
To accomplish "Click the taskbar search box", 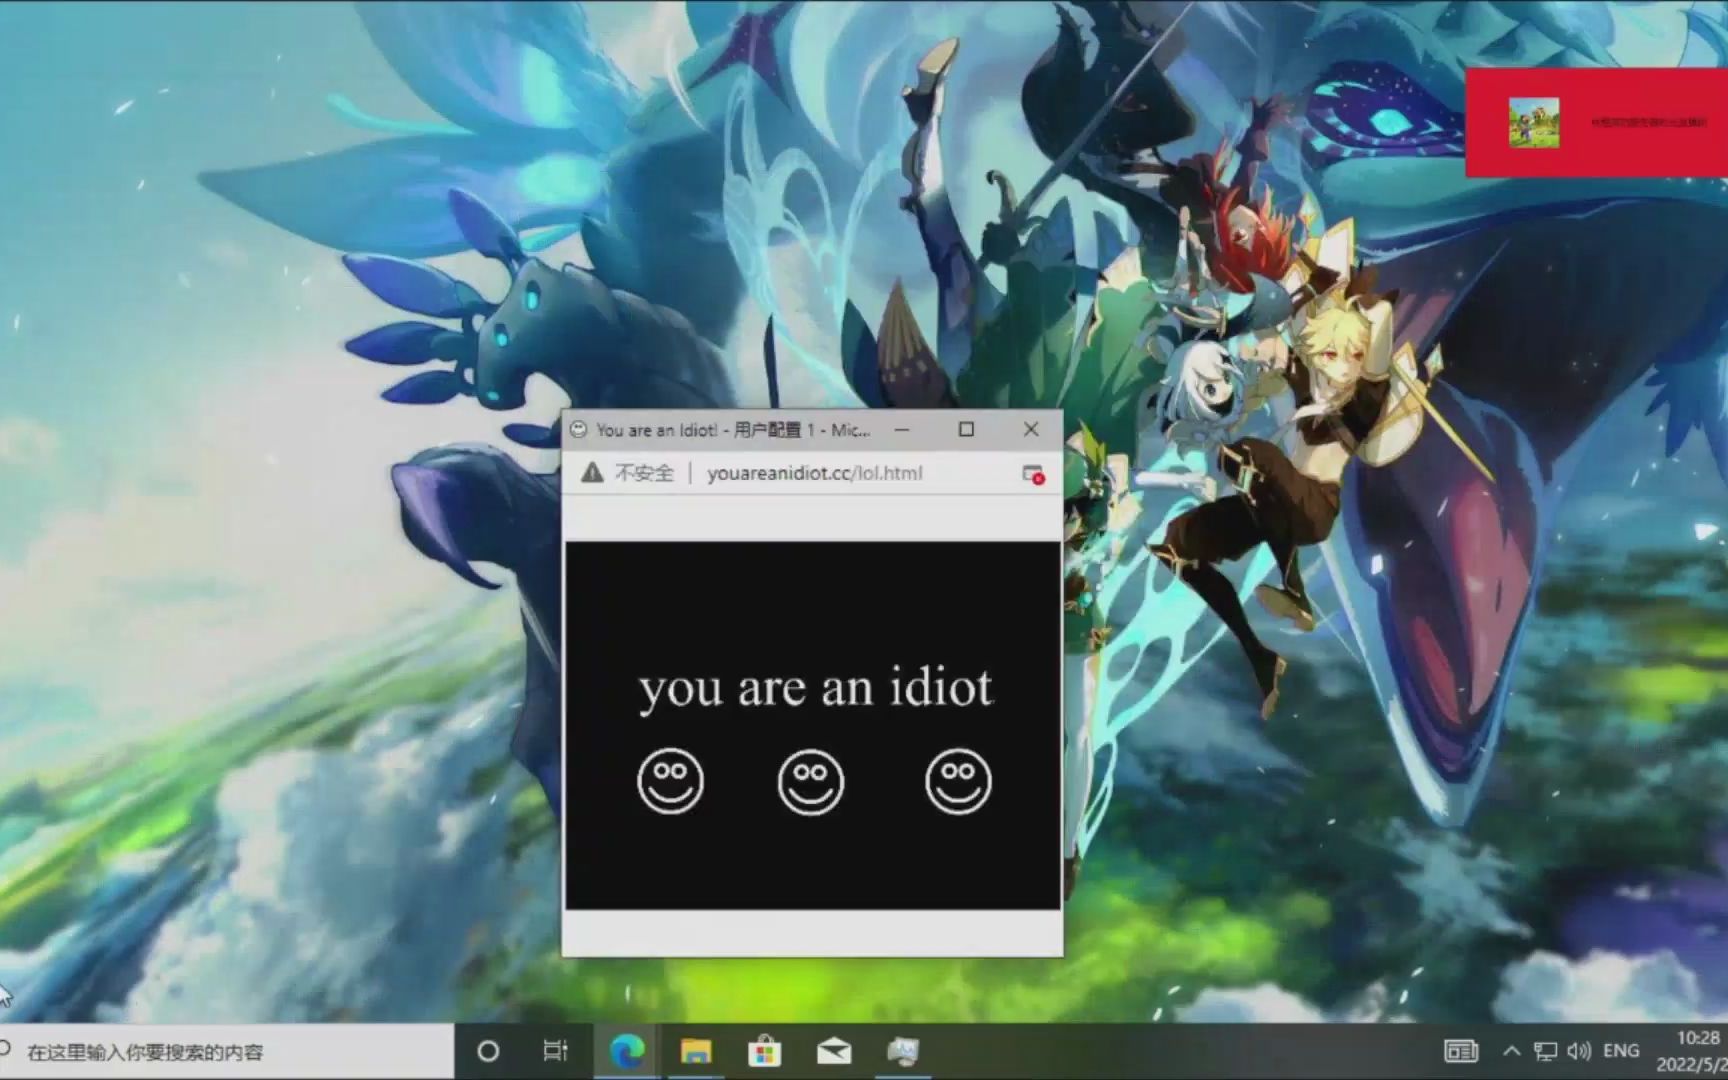I will click(x=227, y=1051).
